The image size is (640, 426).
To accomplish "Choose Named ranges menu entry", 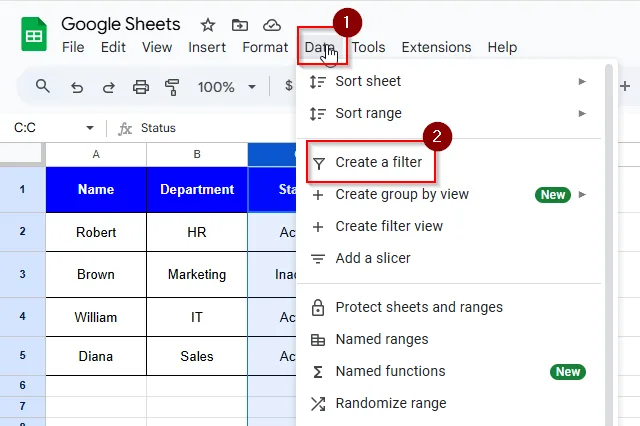I will [449, 339].
